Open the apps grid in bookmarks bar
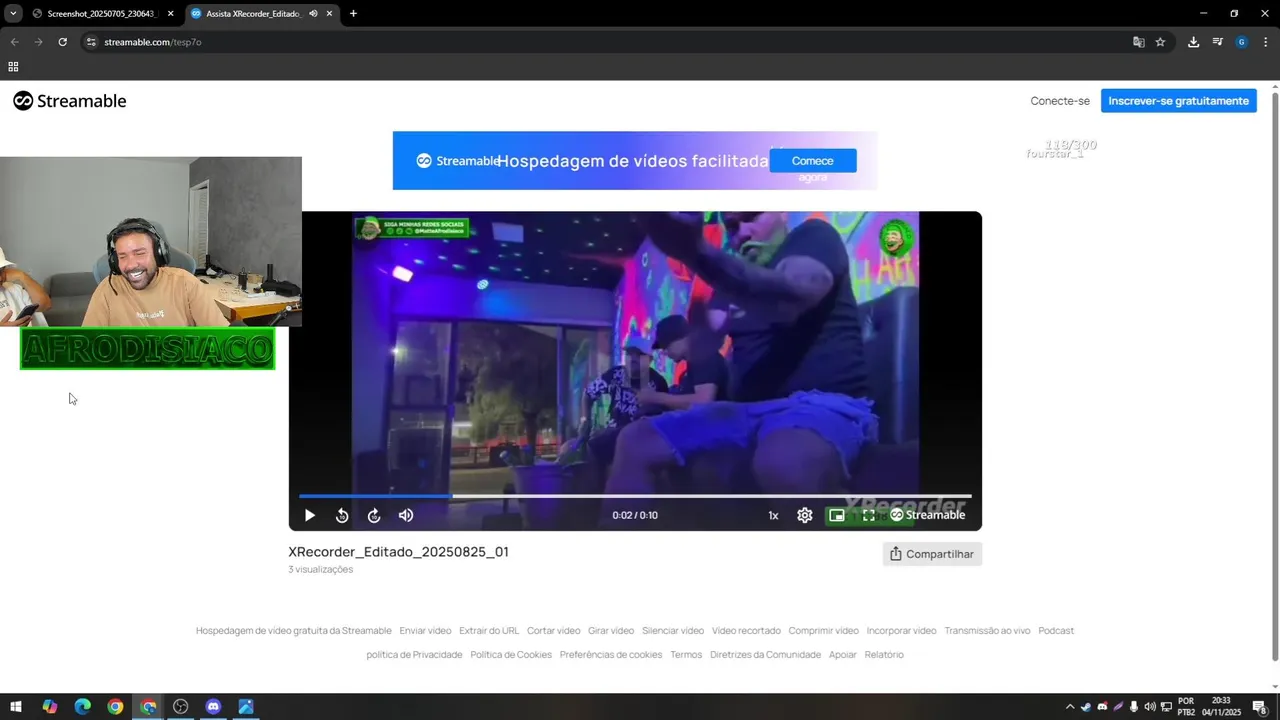Viewport: 1280px width, 720px height. click(x=13, y=67)
